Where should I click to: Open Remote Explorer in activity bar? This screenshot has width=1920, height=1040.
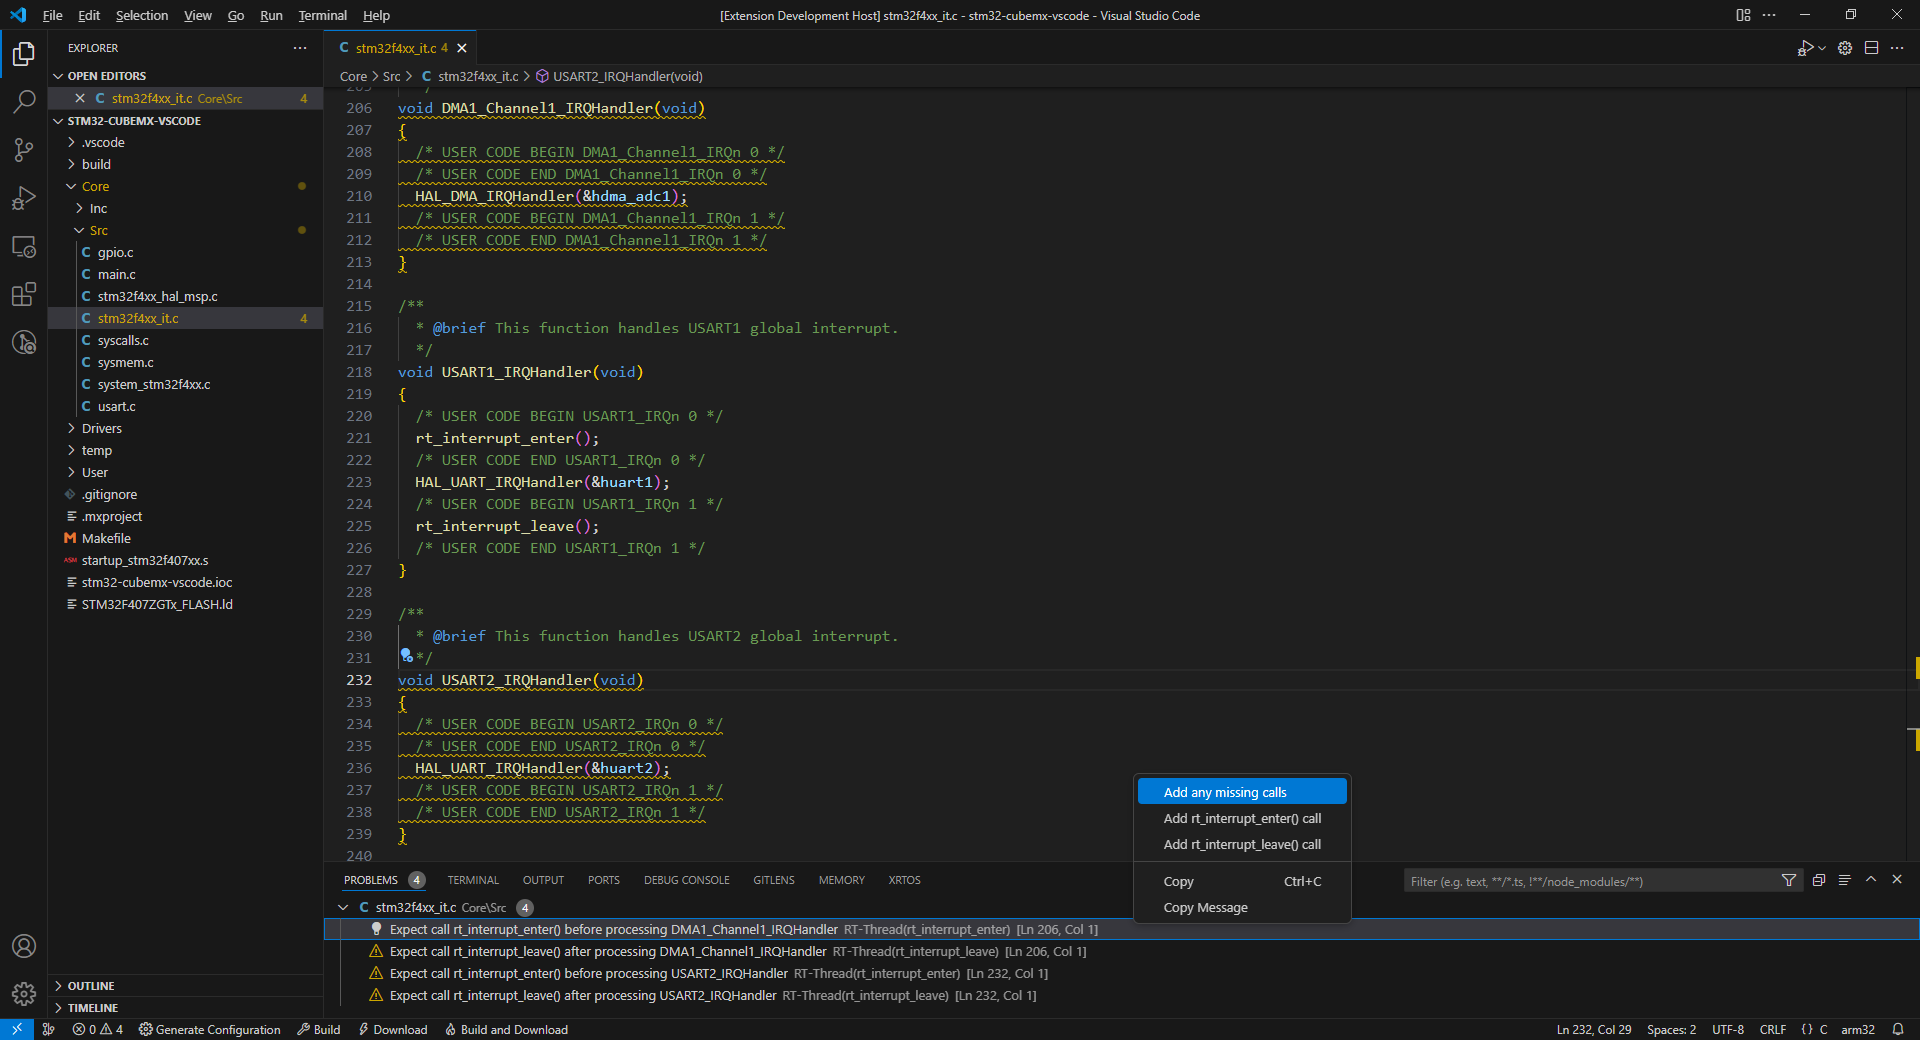click(24, 247)
